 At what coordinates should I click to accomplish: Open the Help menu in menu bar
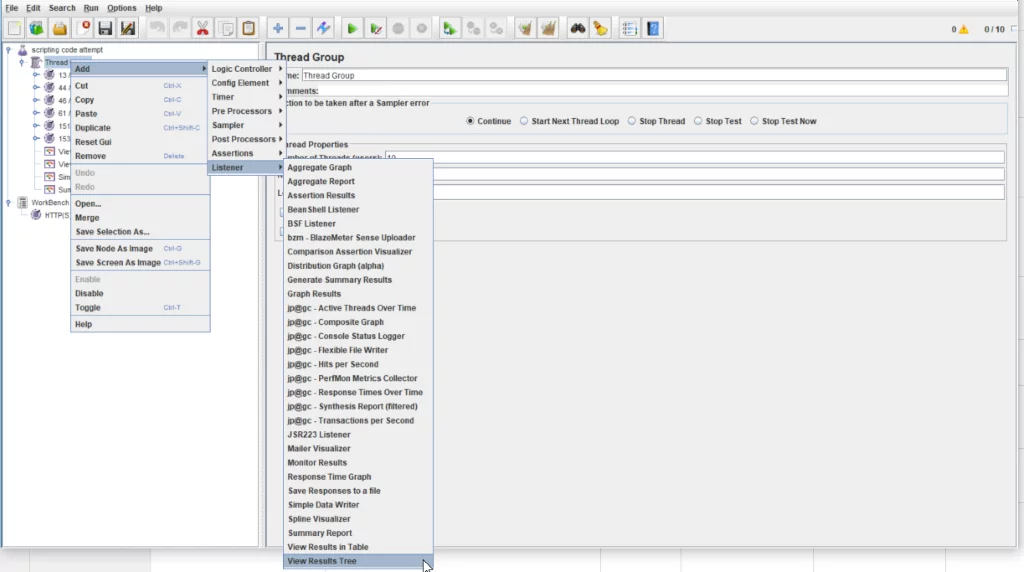[153, 8]
